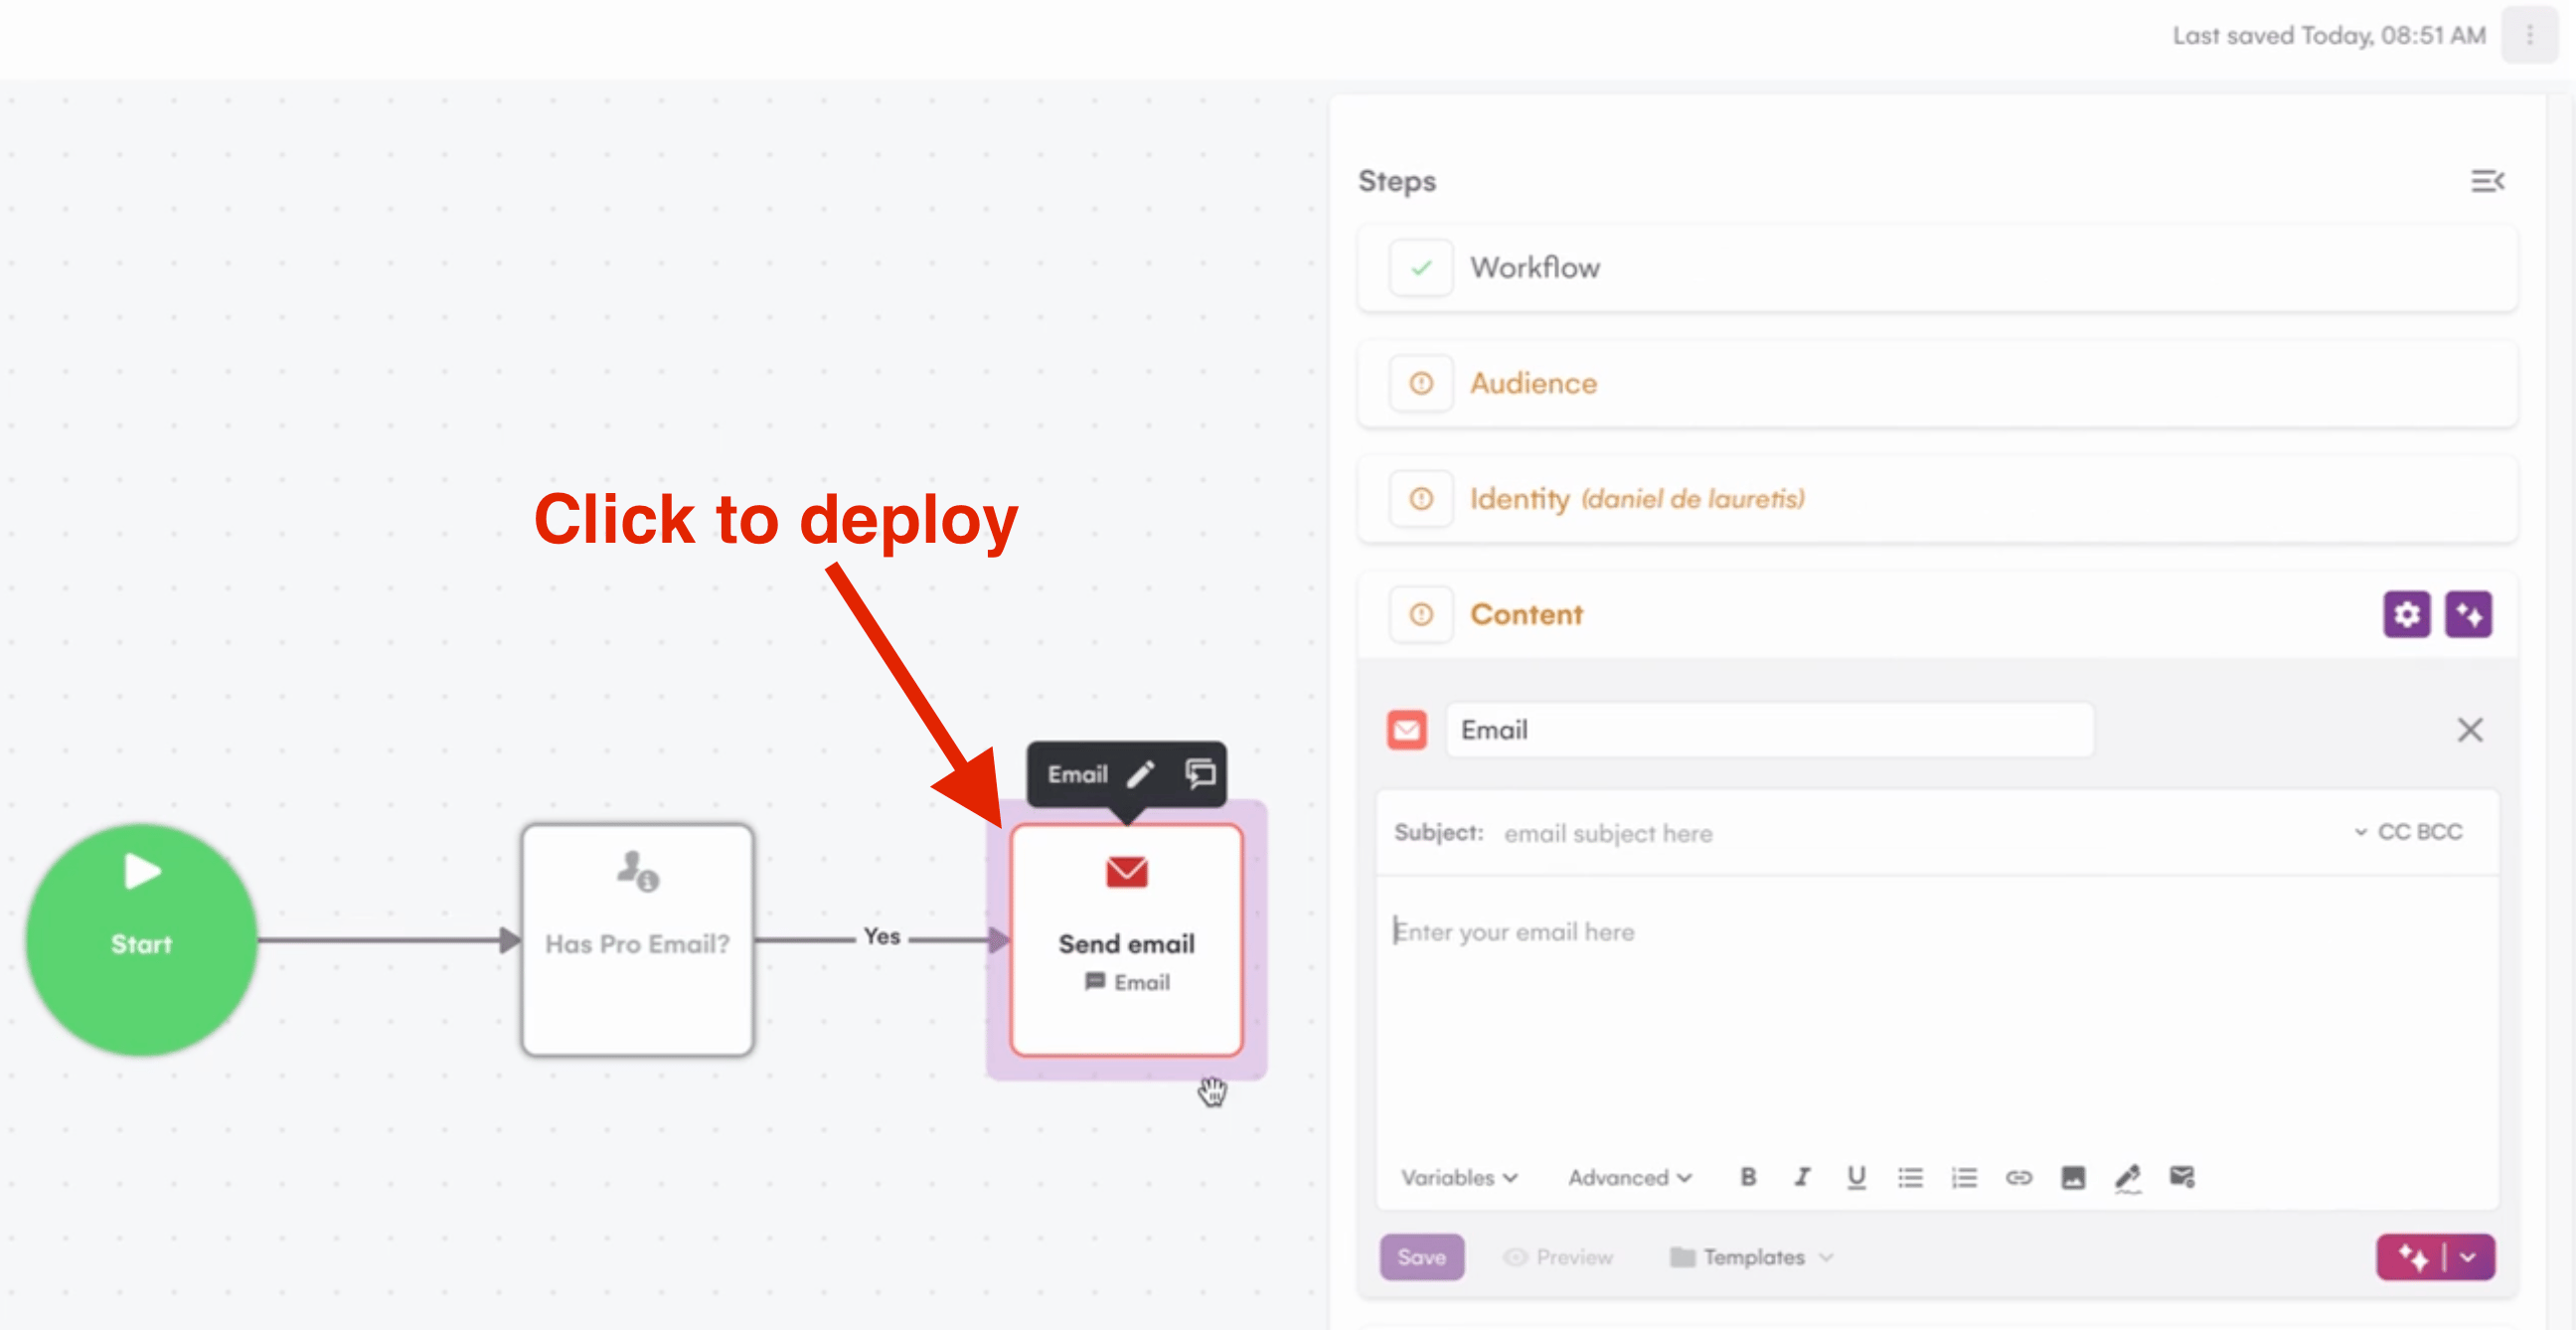
Task: Expand CC BCC options
Action: 2408,832
